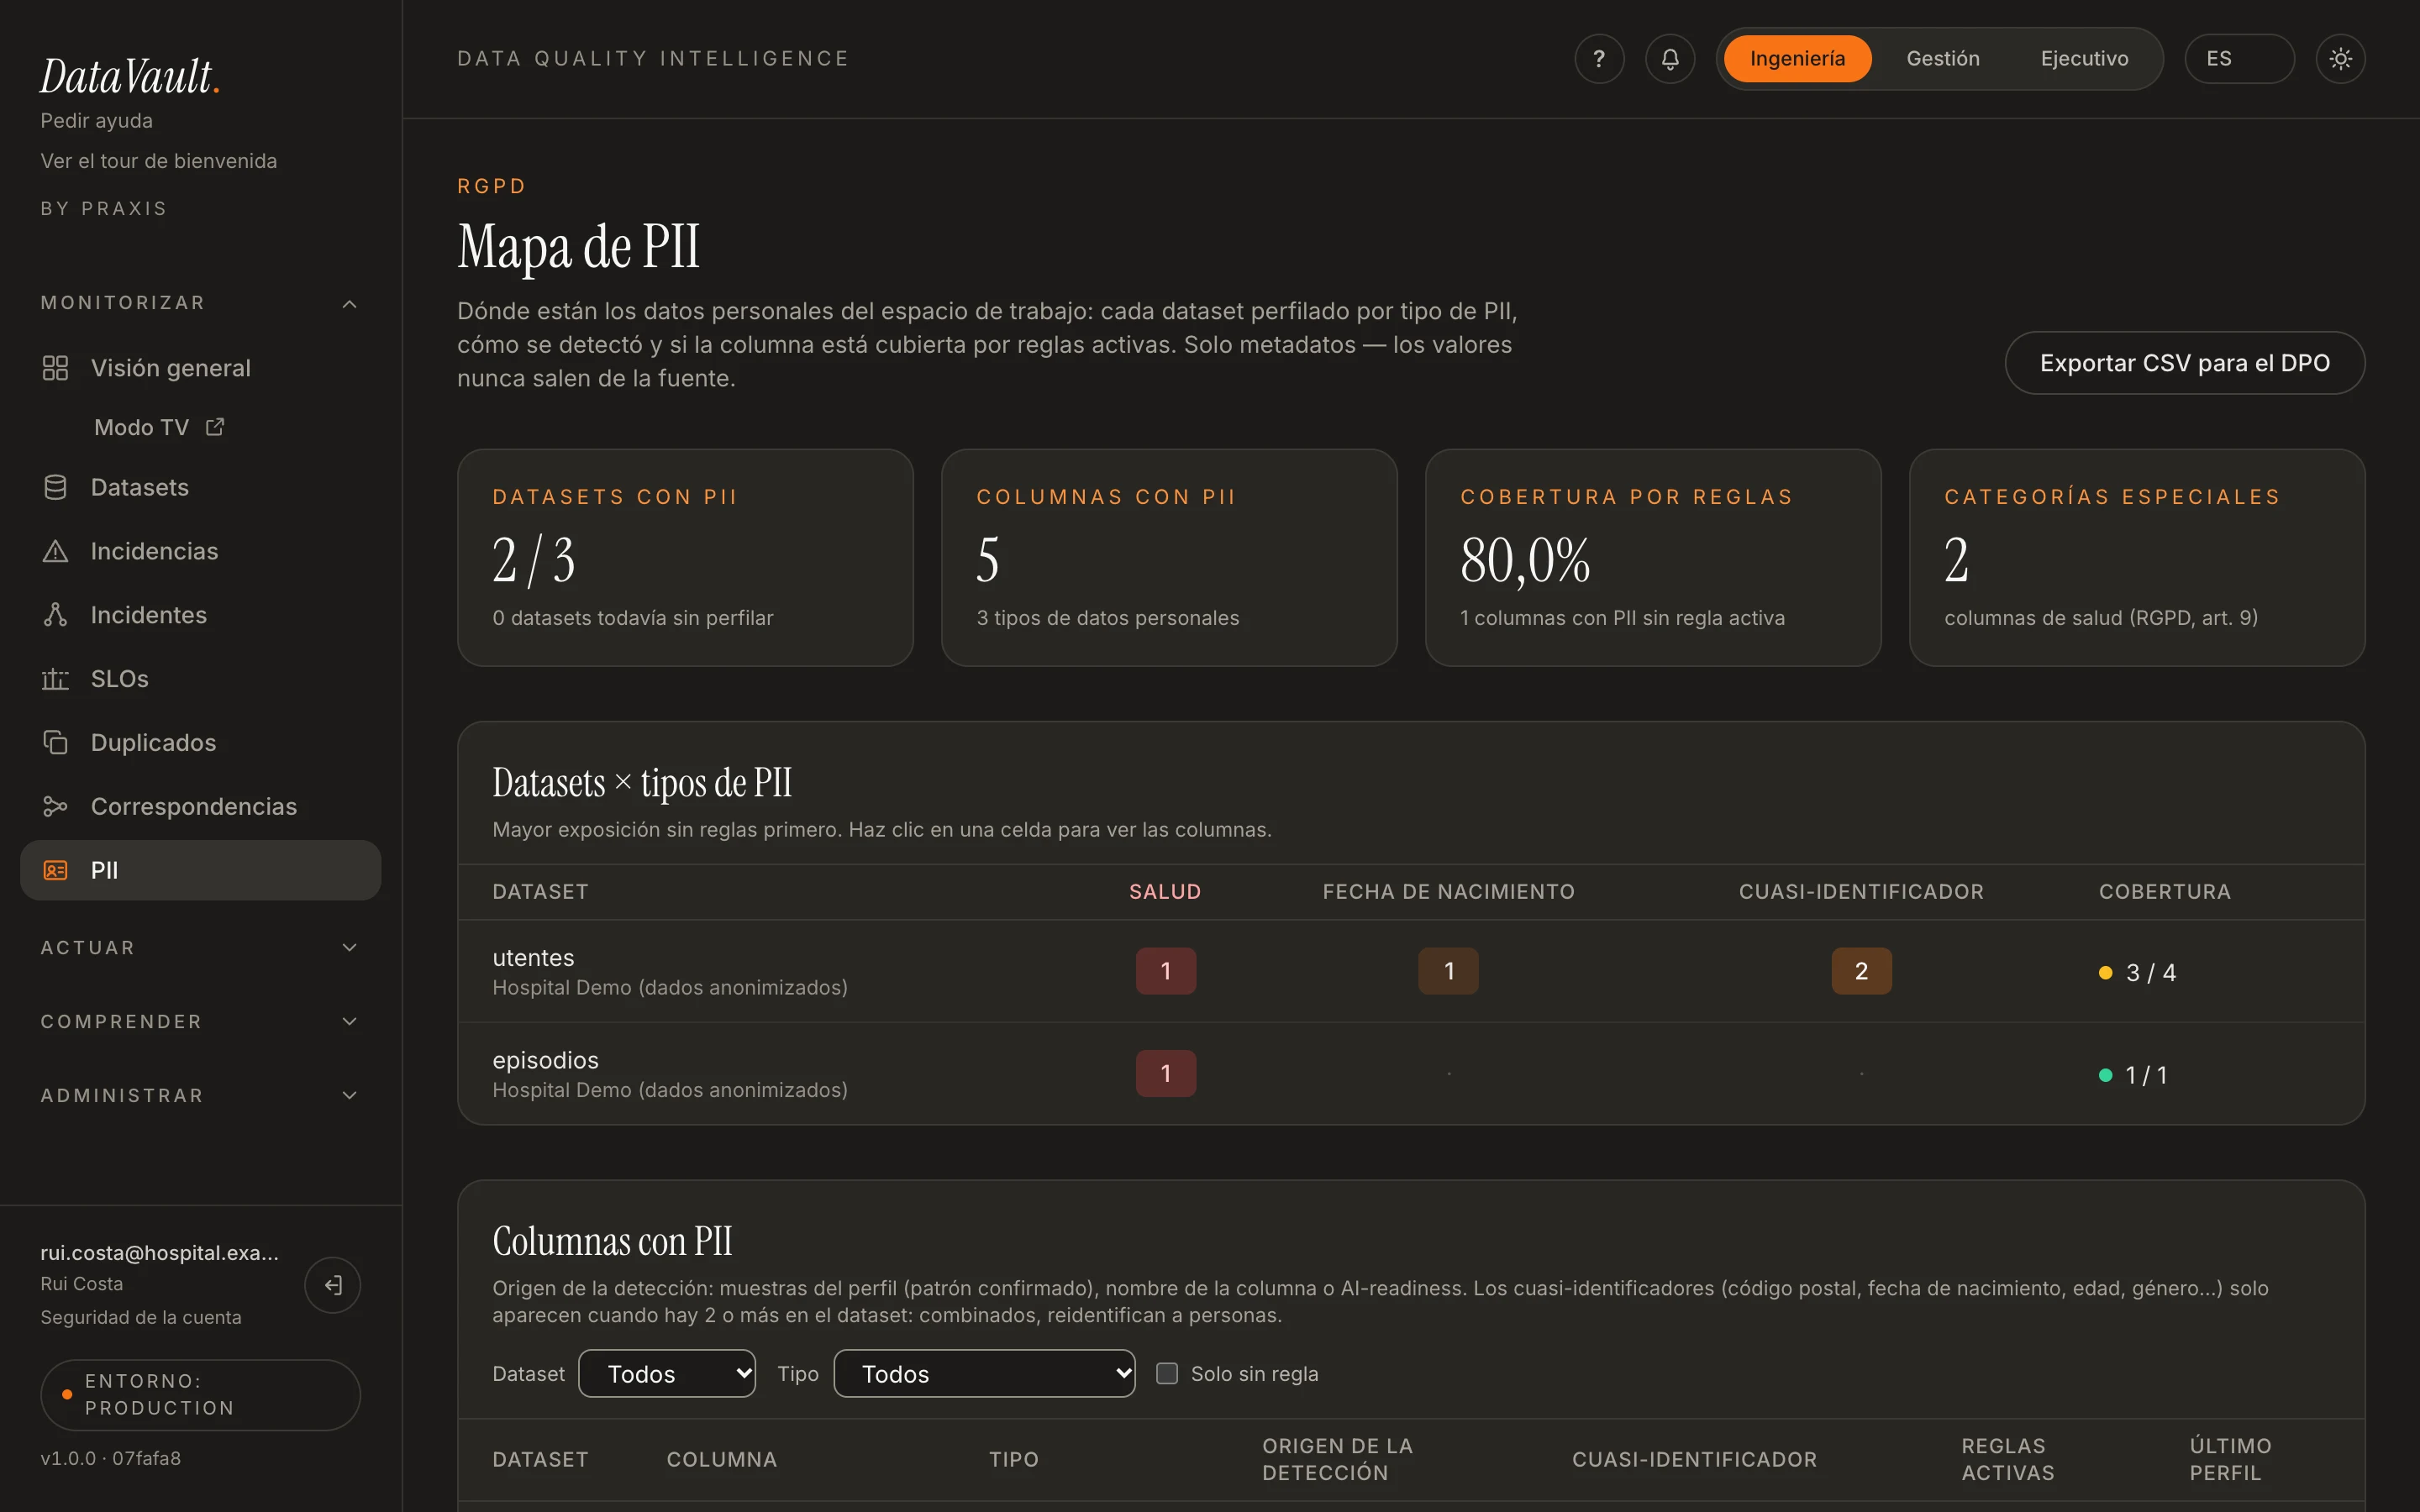Image resolution: width=2420 pixels, height=1512 pixels.
Task: Expand the ADMINISTRAR section
Action: click(200, 1095)
